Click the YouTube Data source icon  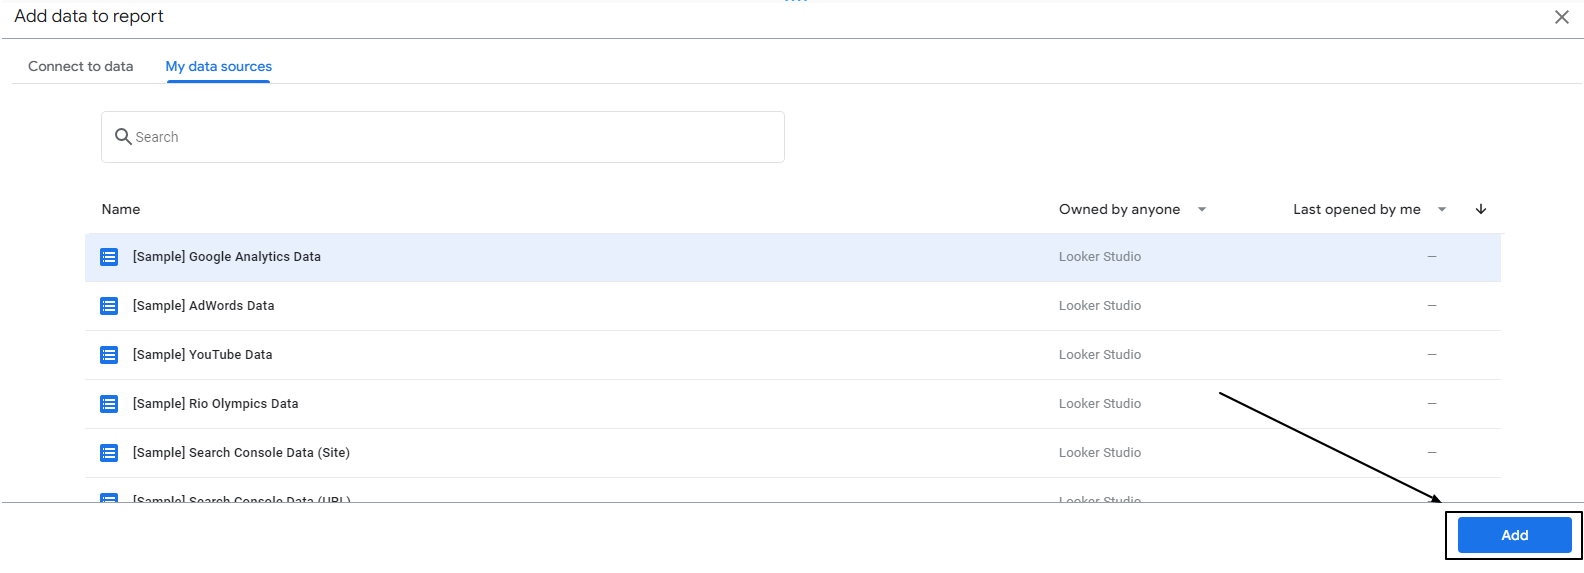tap(109, 355)
